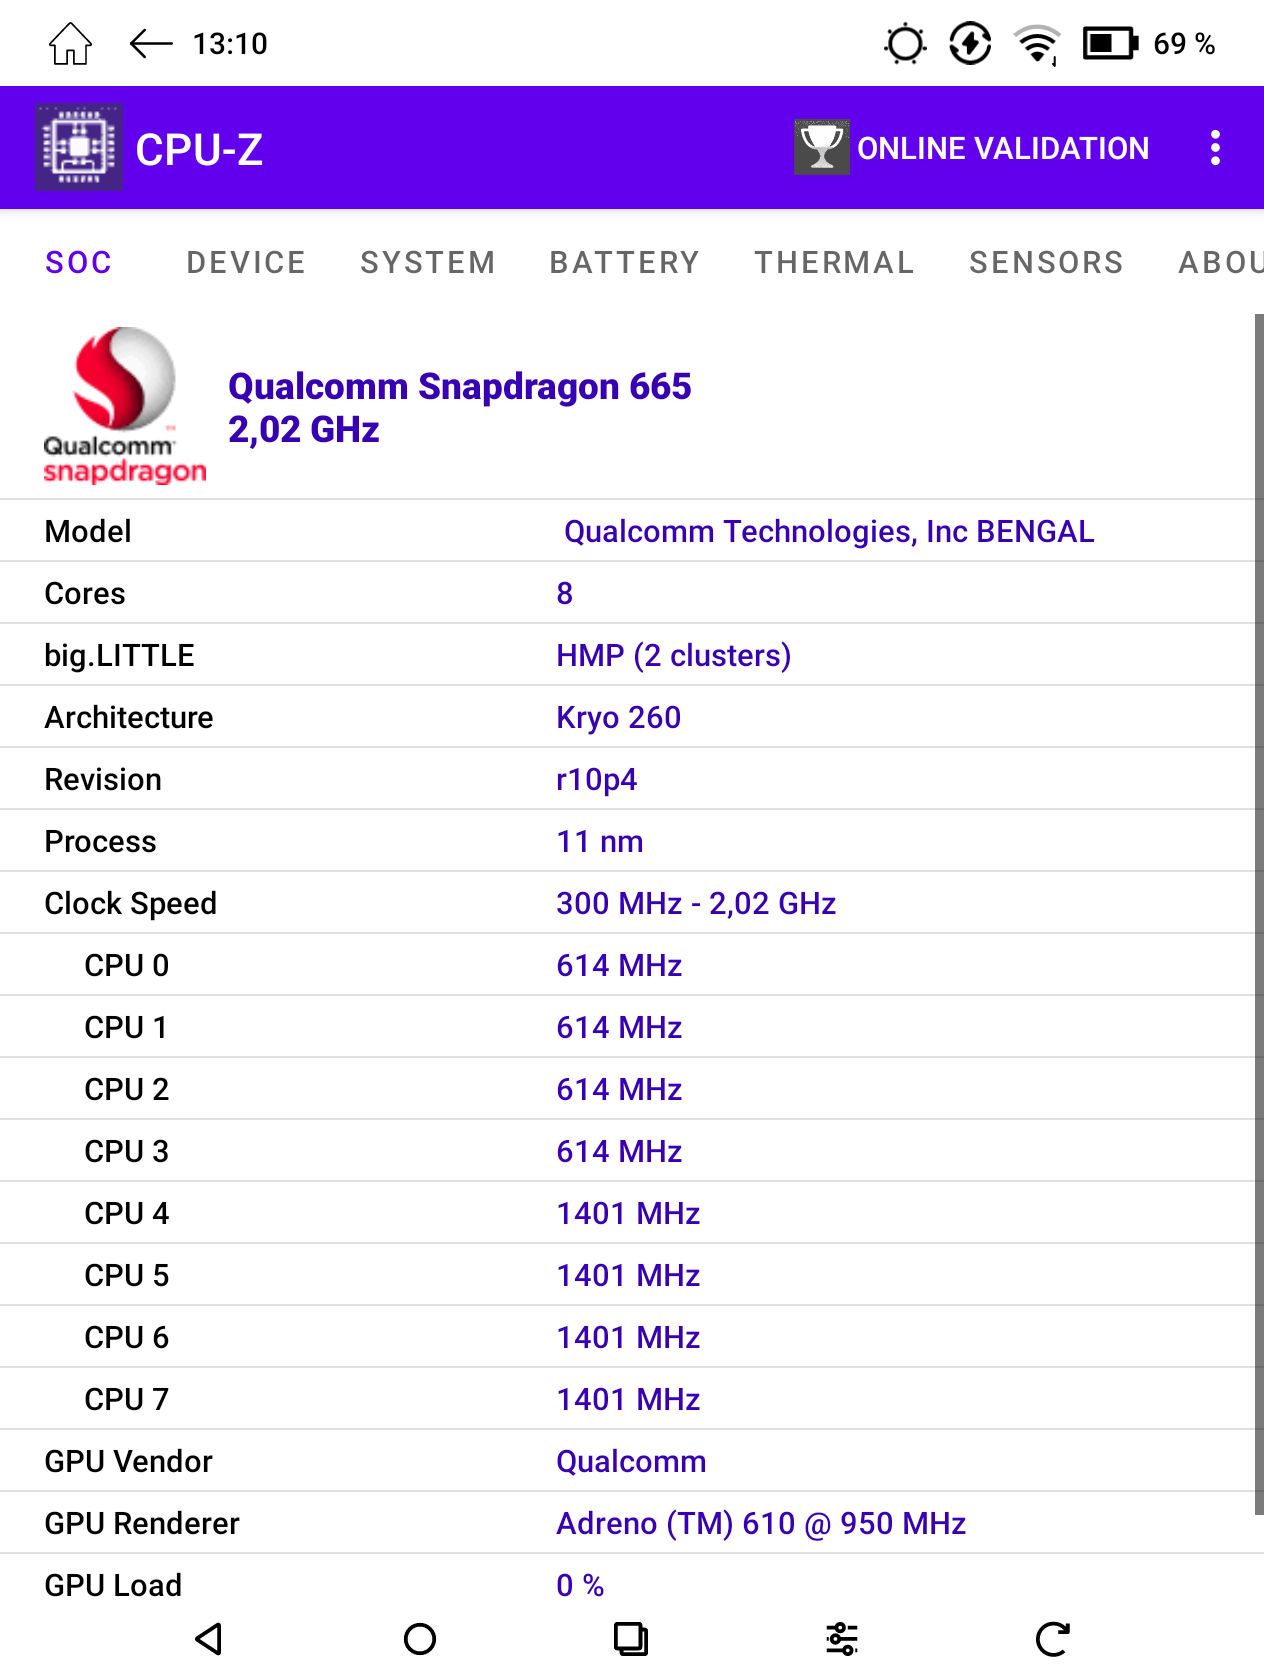This screenshot has height=1680, width=1264.
Task: Tap the brightness icon in status bar
Action: coord(905,44)
